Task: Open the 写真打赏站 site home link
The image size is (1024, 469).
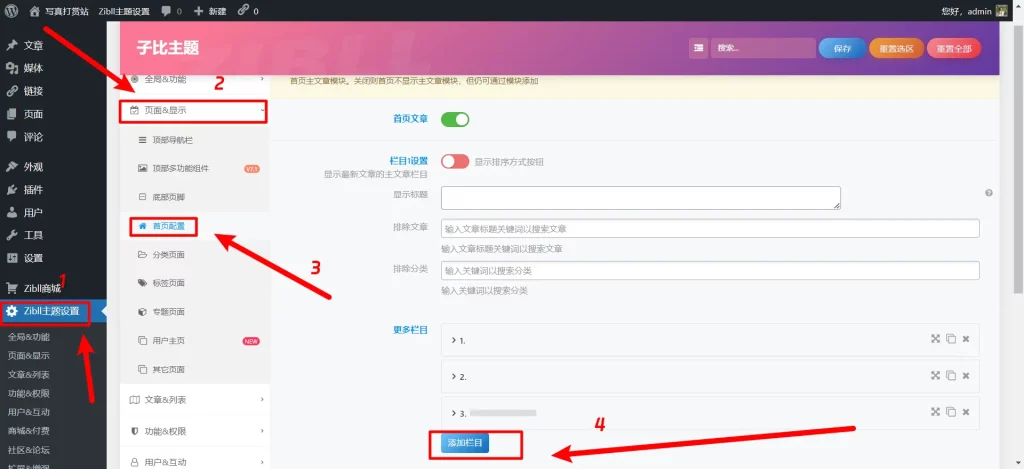Action: coord(59,11)
